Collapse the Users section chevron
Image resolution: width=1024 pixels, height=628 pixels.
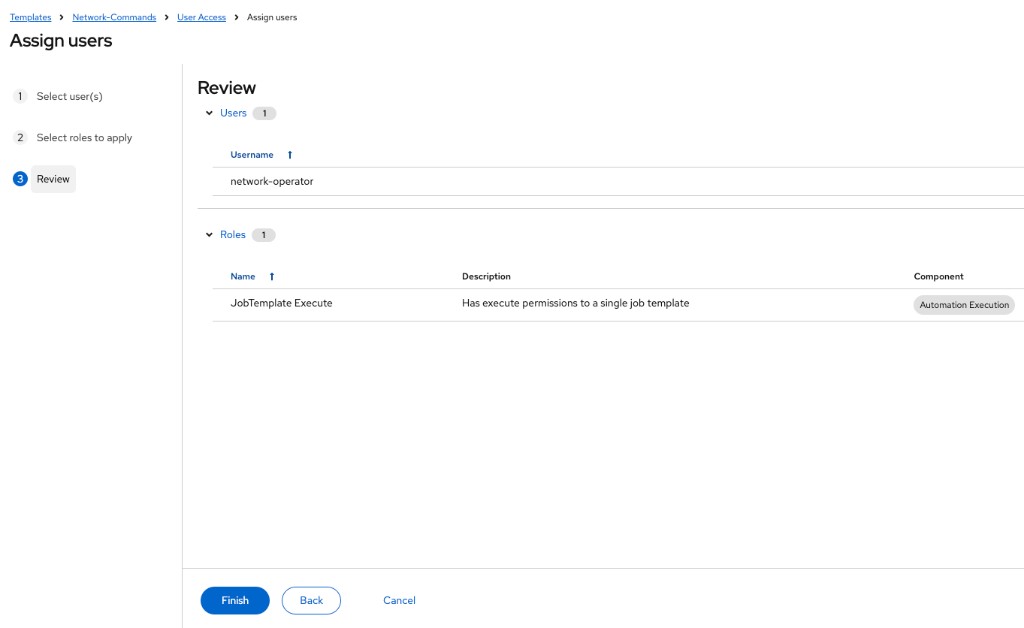click(x=209, y=113)
